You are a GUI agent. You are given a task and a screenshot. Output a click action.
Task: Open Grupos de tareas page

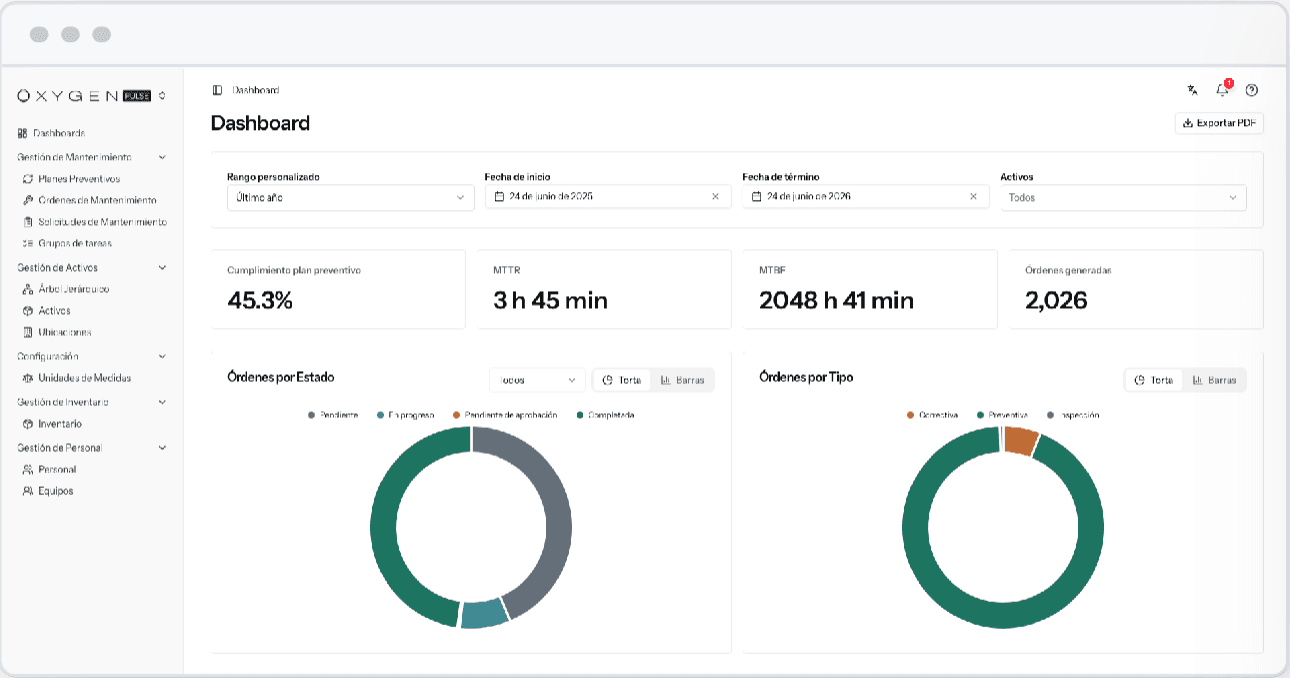[x=75, y=243]
